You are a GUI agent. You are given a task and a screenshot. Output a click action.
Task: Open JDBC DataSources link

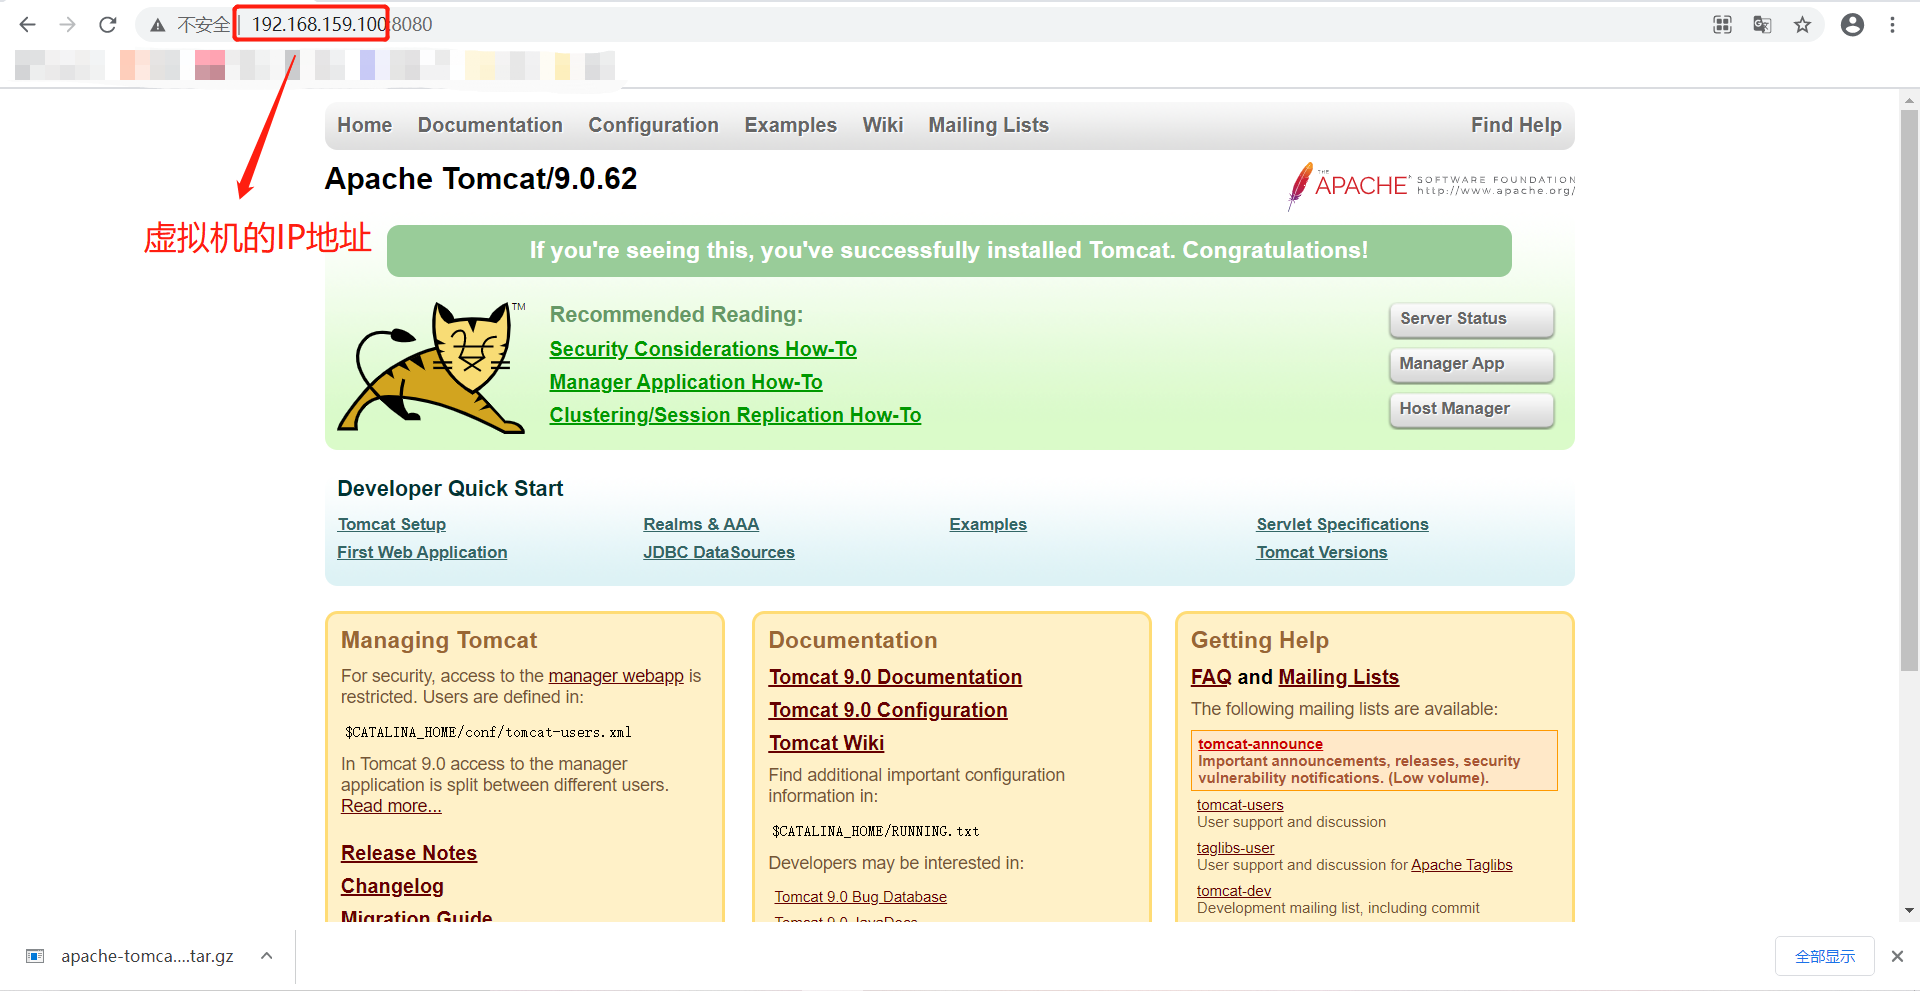click(719, 552)
